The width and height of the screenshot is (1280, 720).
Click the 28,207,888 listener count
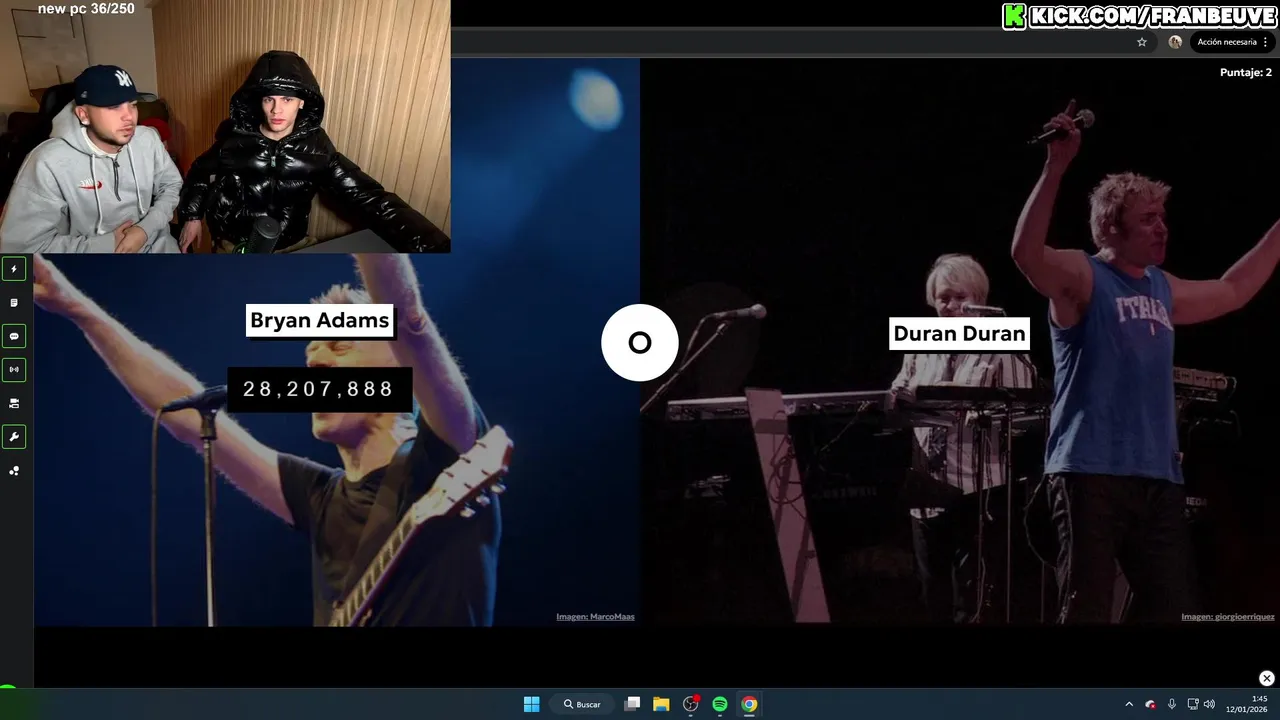(x=319, y=389)
